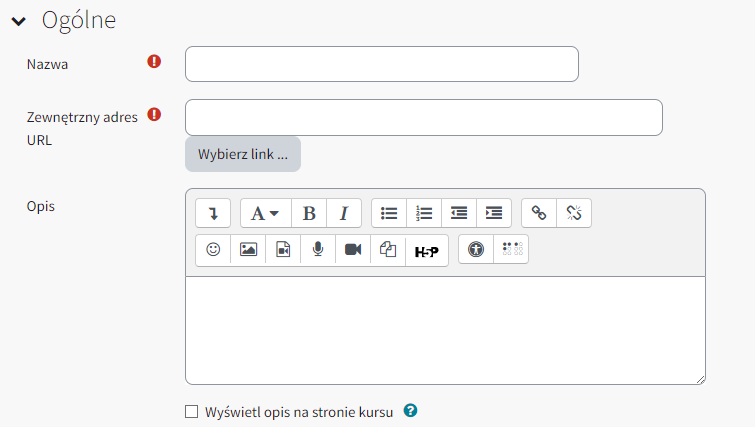Click the Wybierz link button
The width and height of the screenshot is (755, 427).
(x=243, y=154)
